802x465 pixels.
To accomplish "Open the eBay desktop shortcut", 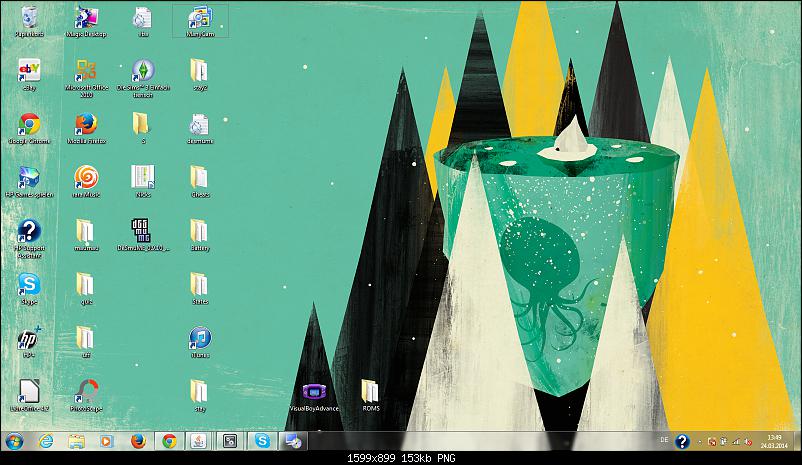I will pos(29,75).
